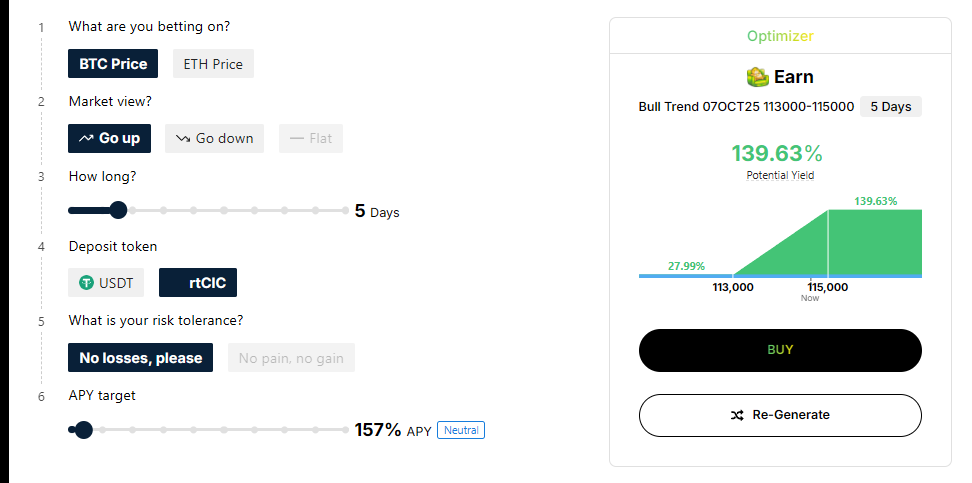972x483 pixels.
Task: Open the Optimizer tab
Action: pos(780,36)
